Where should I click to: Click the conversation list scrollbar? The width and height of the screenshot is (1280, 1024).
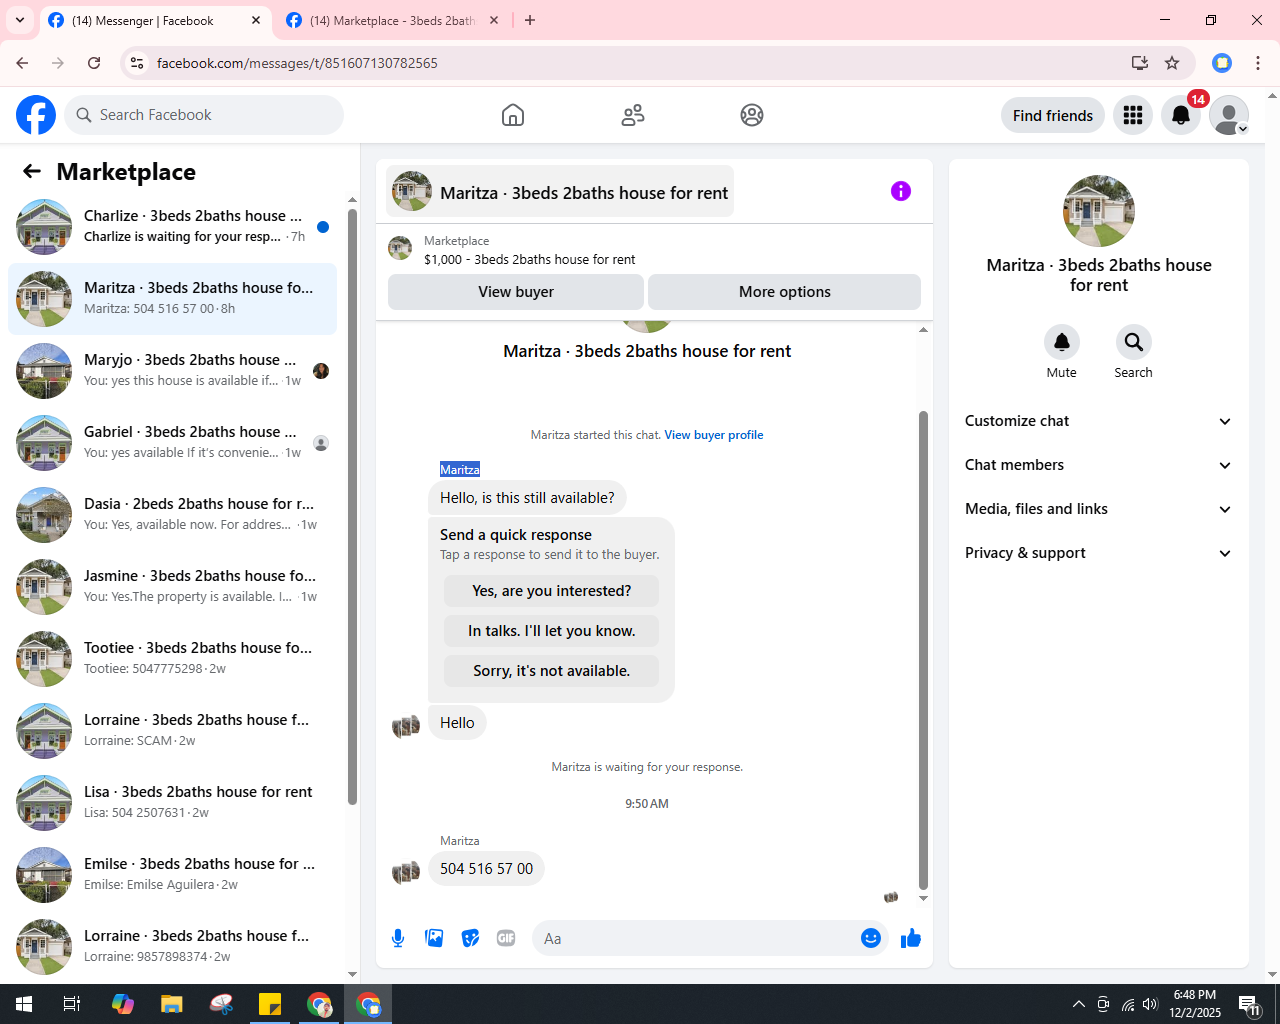[352, 507]
